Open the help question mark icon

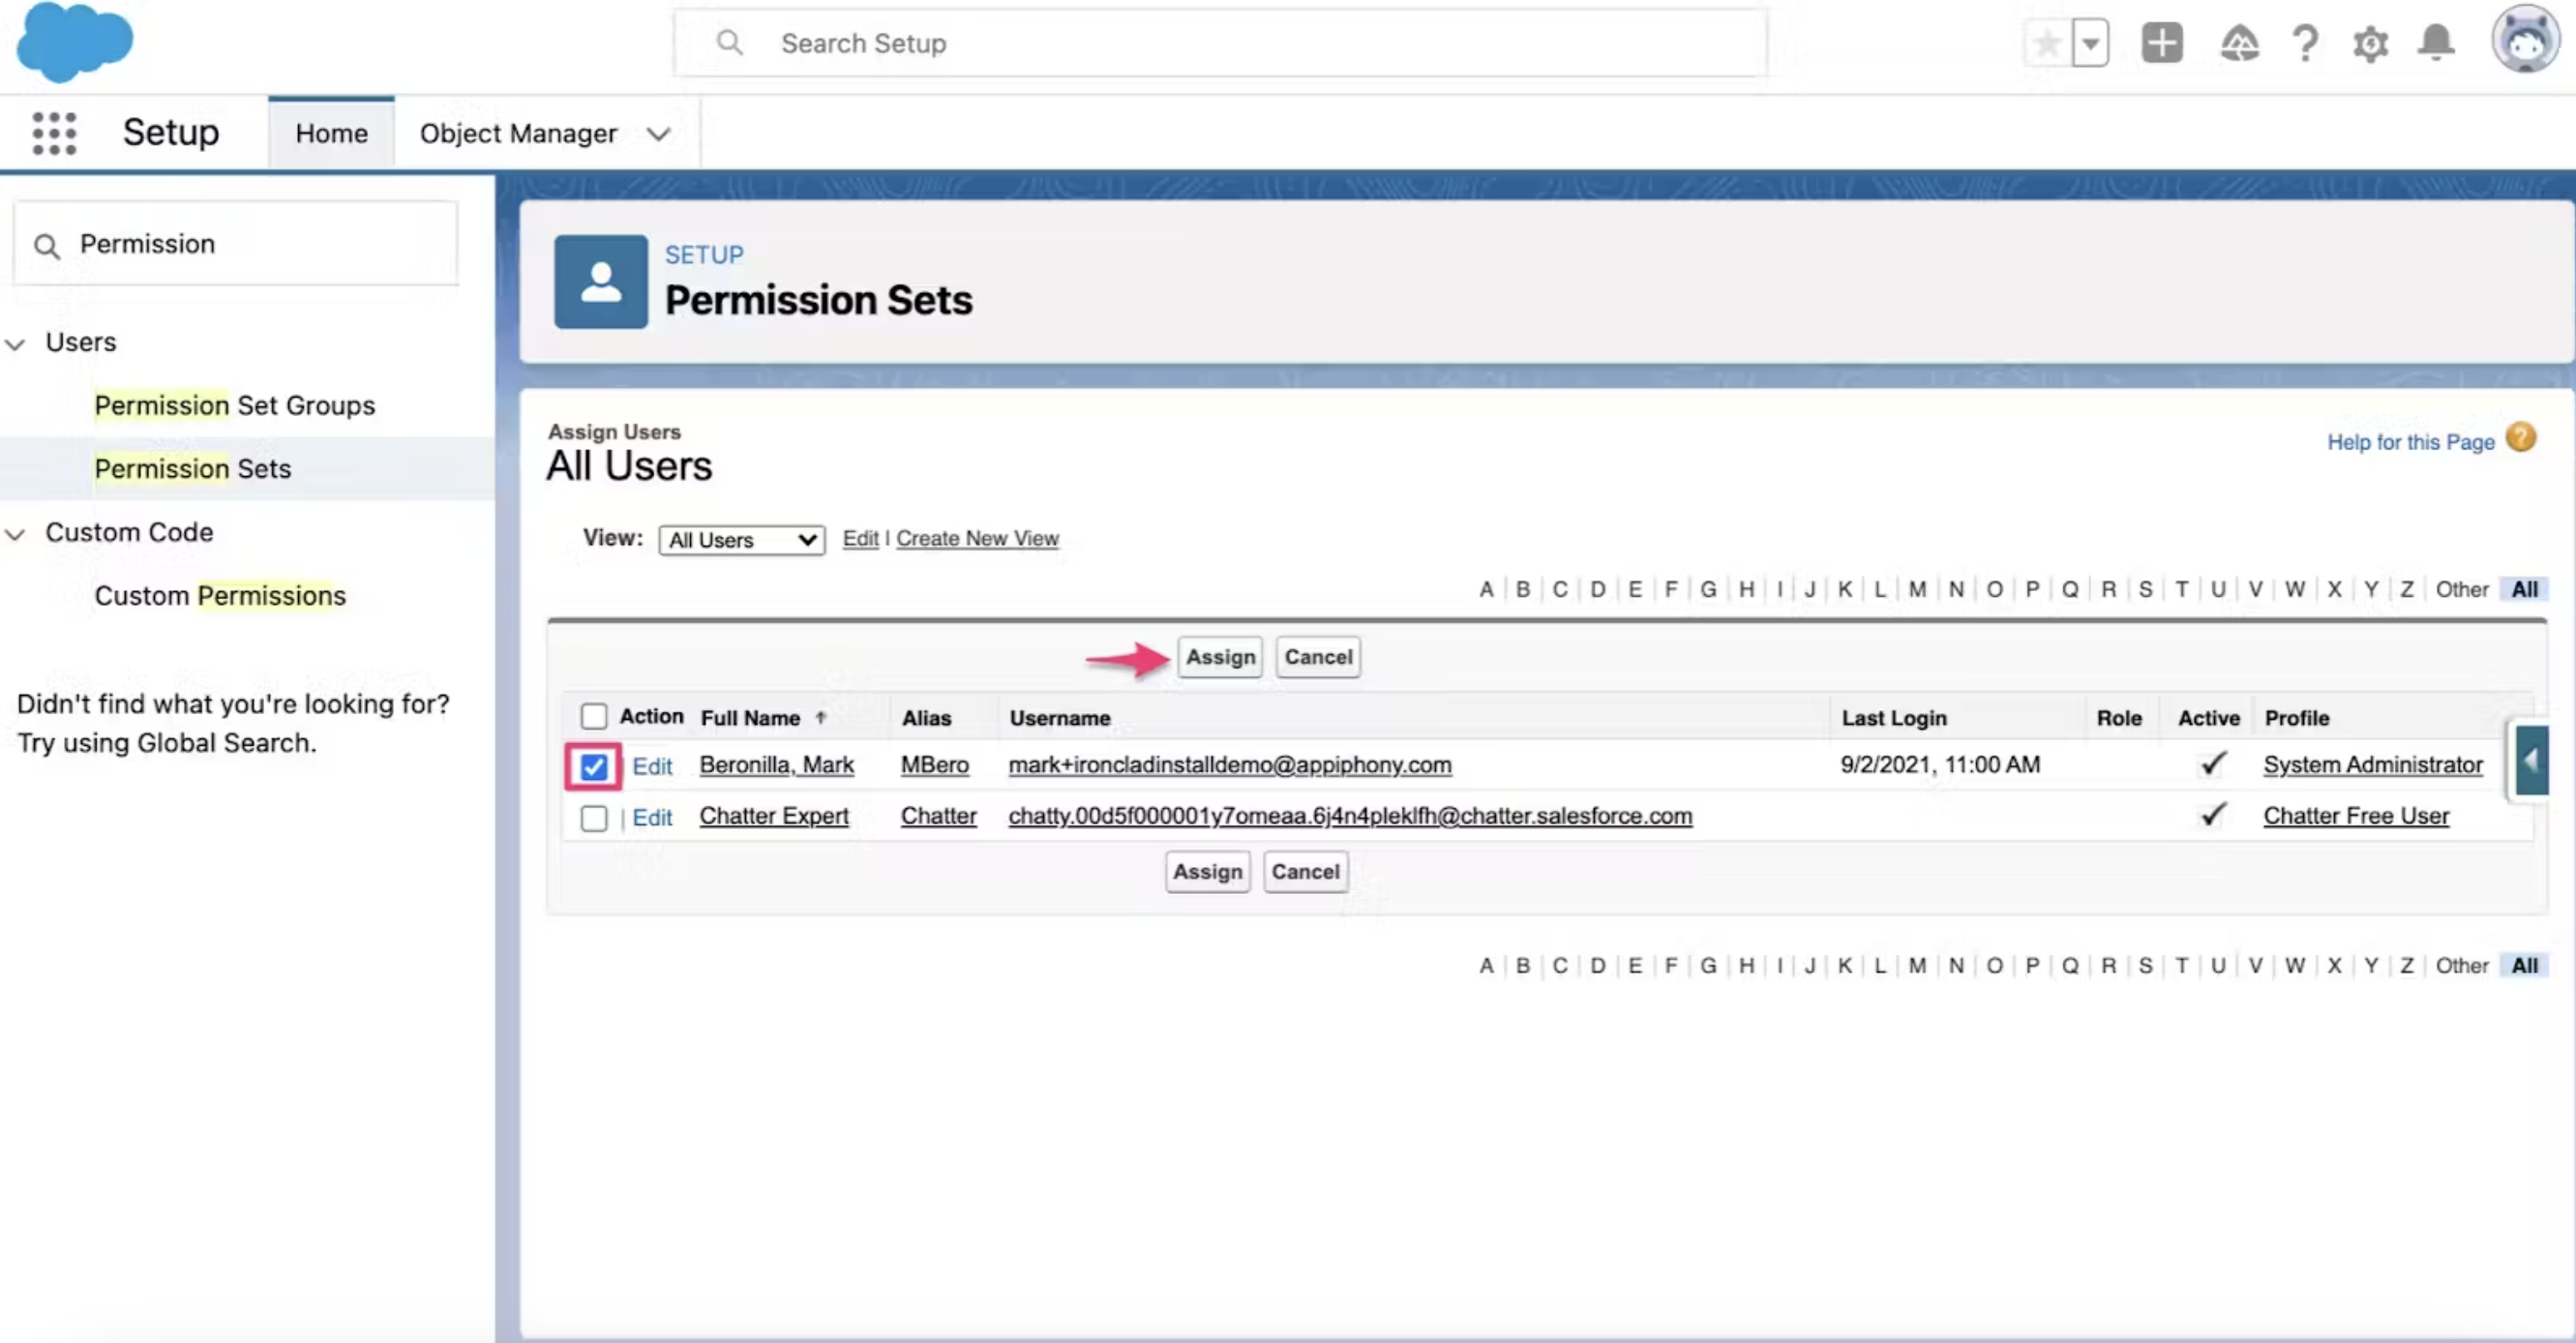[2305, 43]
